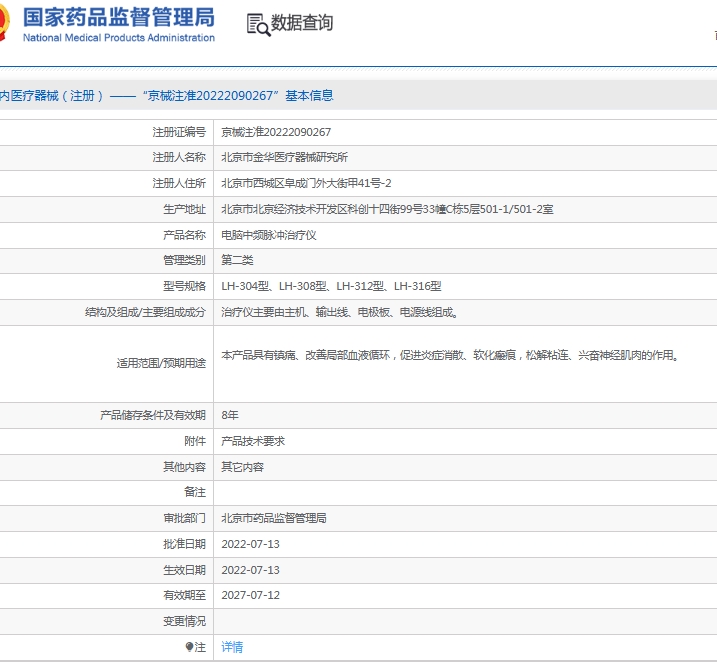Click the 型号规格 label
Image resolution: width=717 pixels, height=668 pixels.
pyautogui.click(x=185, y=286)
